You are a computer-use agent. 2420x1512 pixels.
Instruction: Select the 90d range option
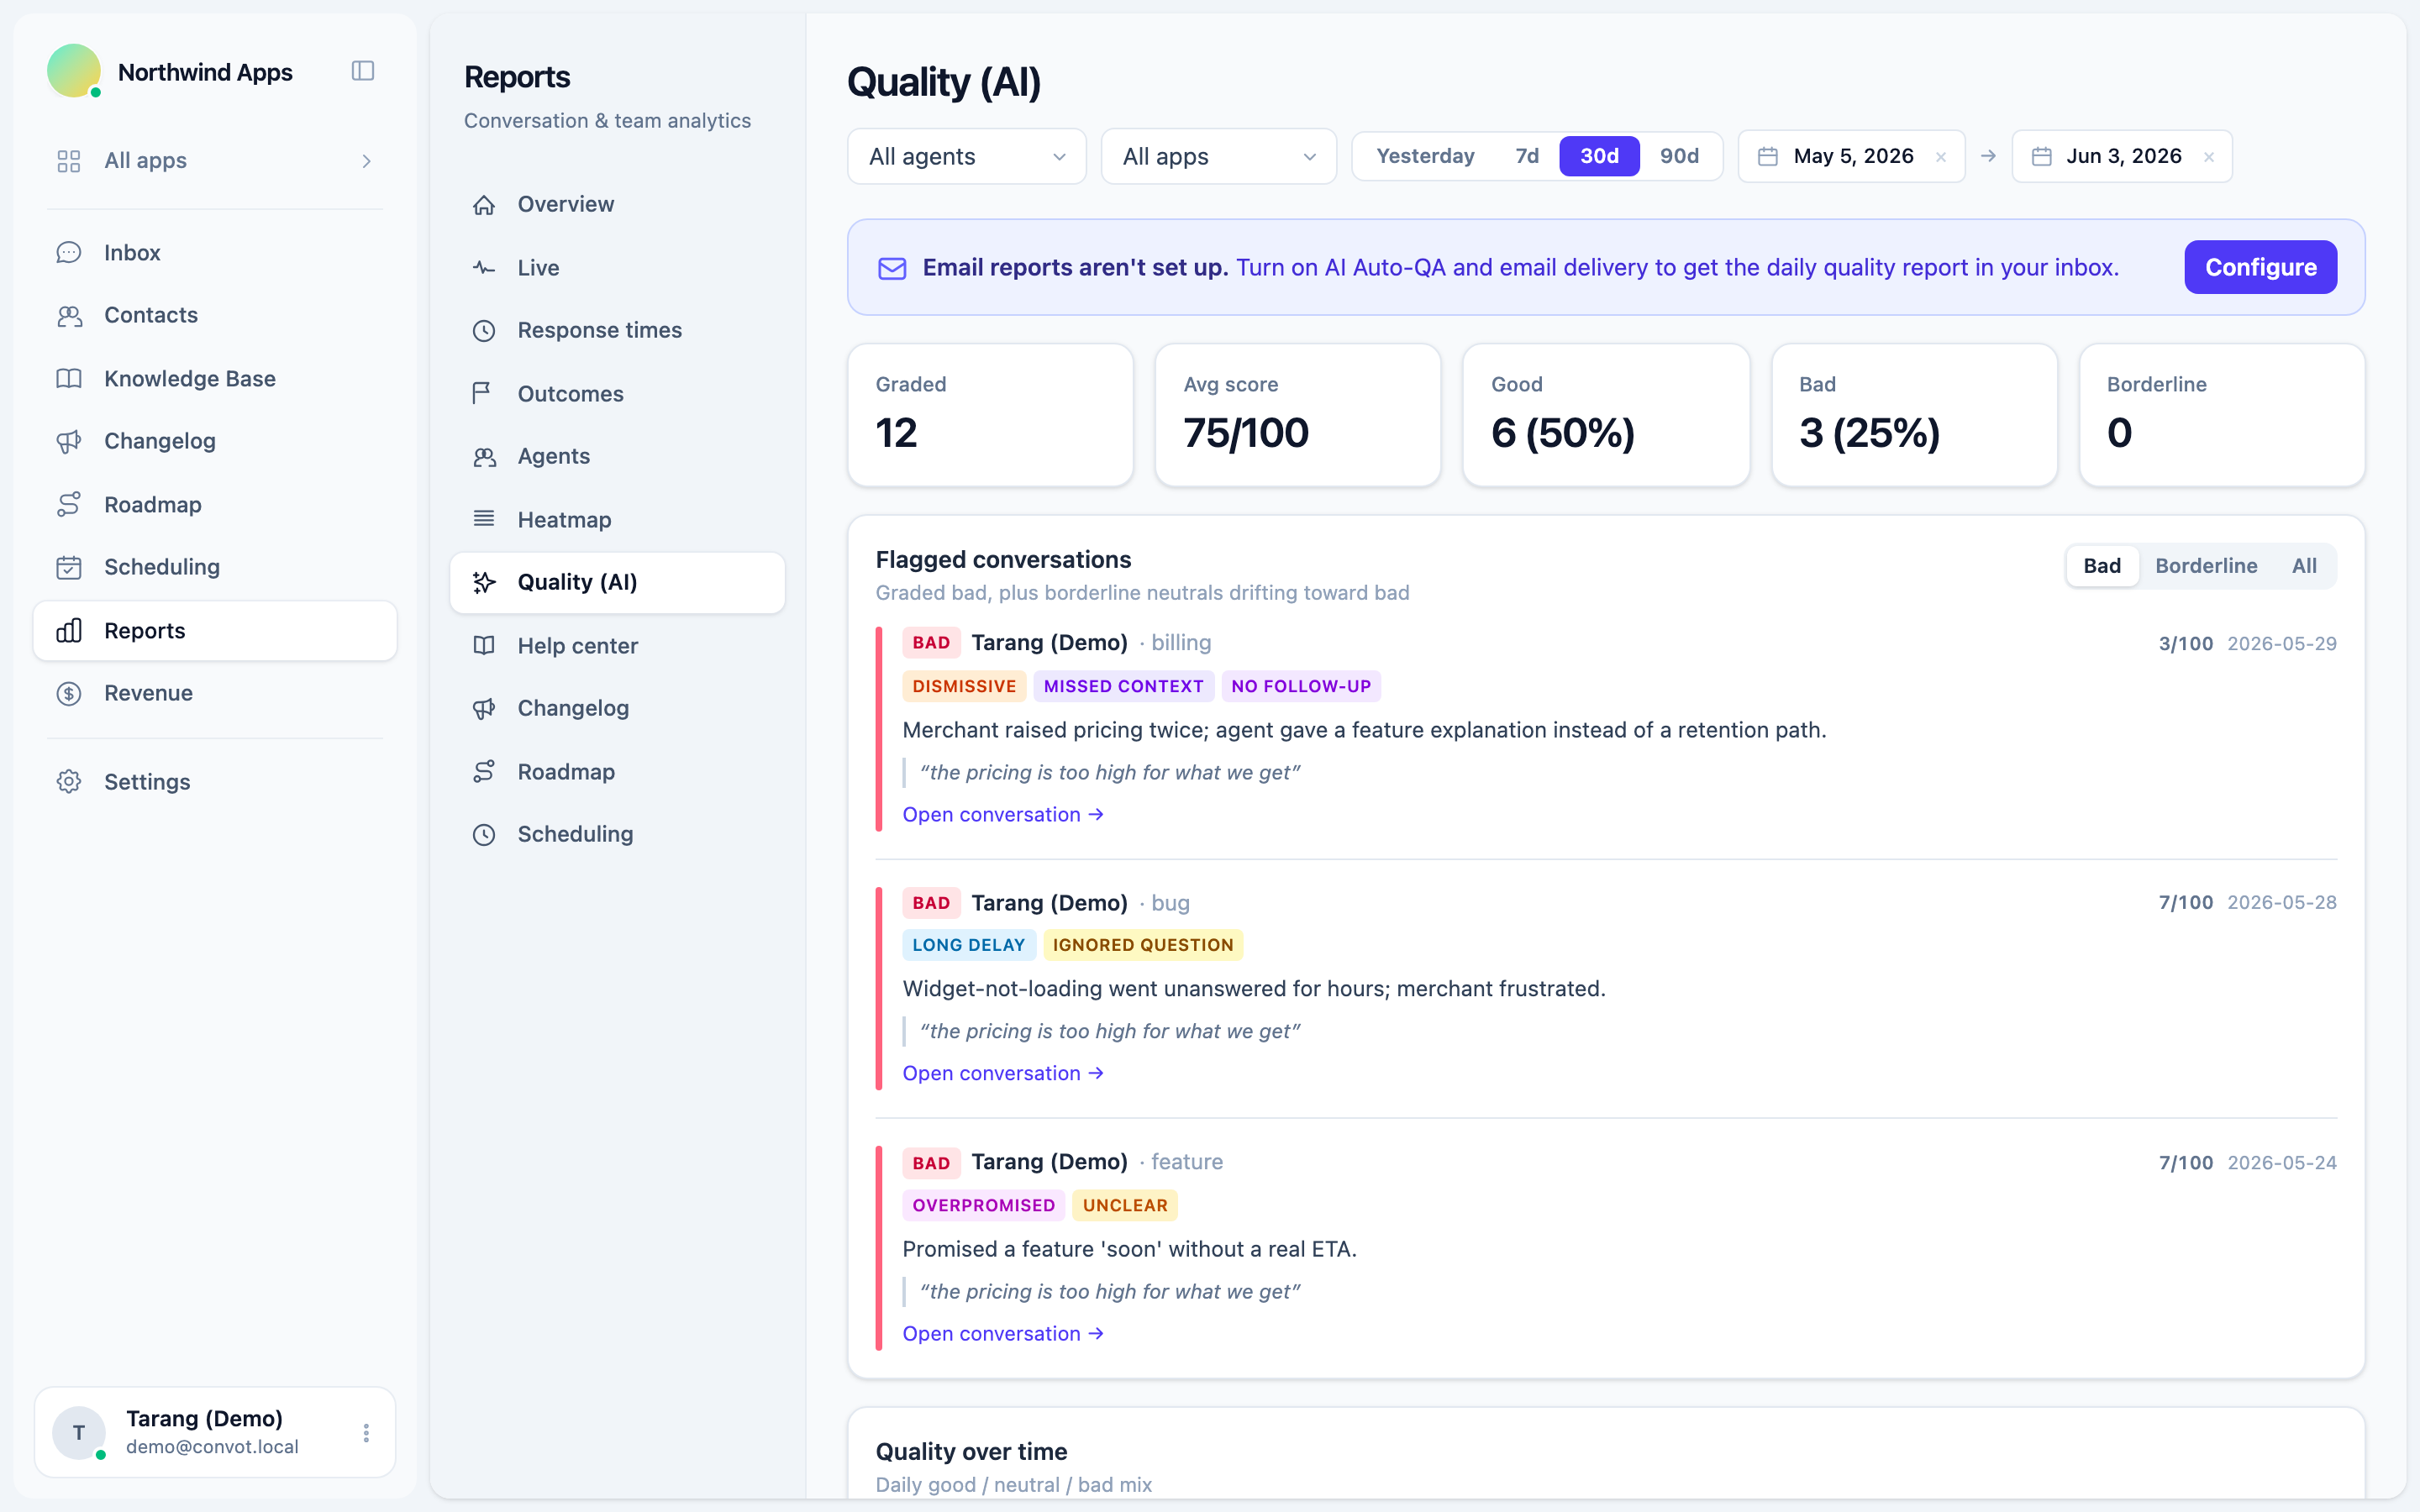point(1679,156)
